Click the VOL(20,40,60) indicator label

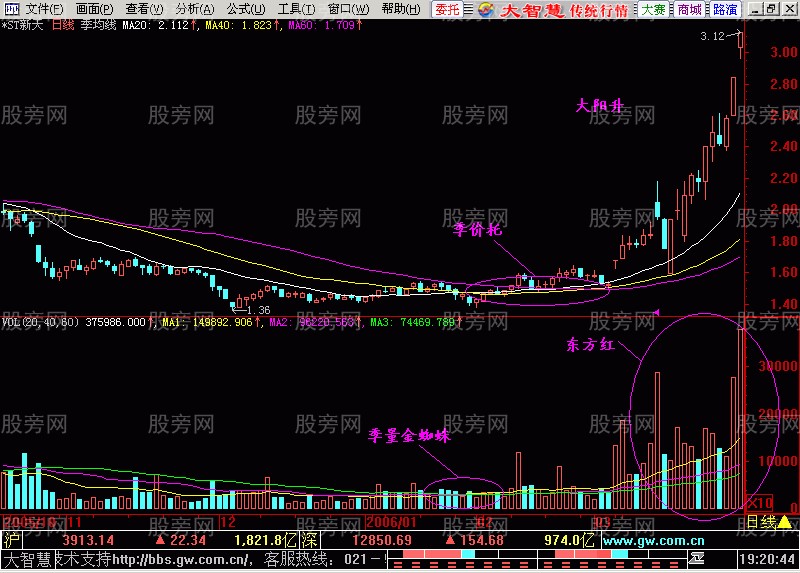(40, 322)
